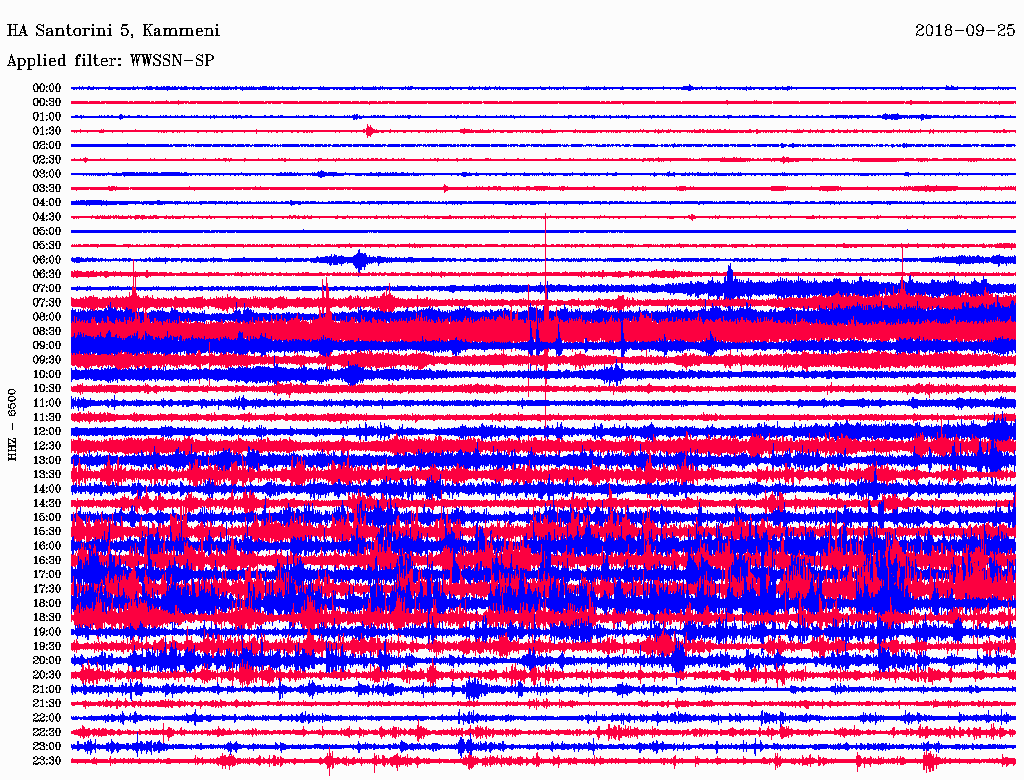
Task: Select the 07:00 time label
Action: click(x=47, y=288)
